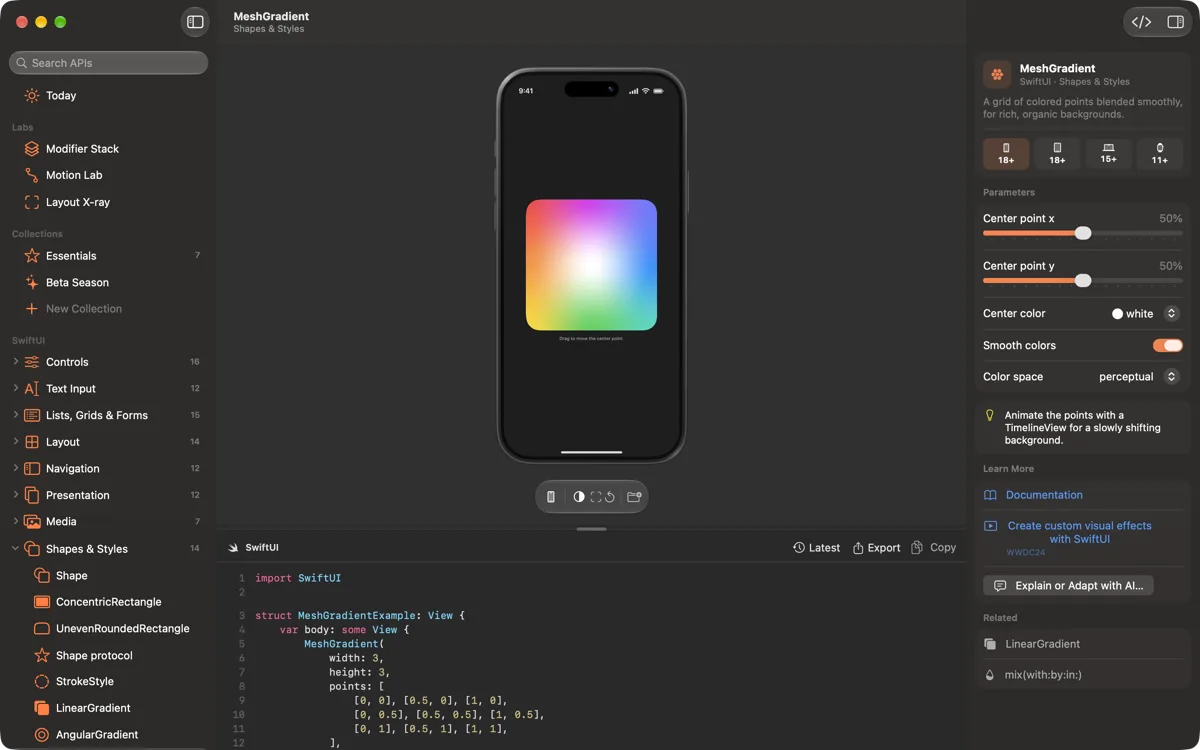Click the device frame icon in the preview toolbar
This screenshot has width=1200, height=750.
pyautogui.click(x=551, y=497)
